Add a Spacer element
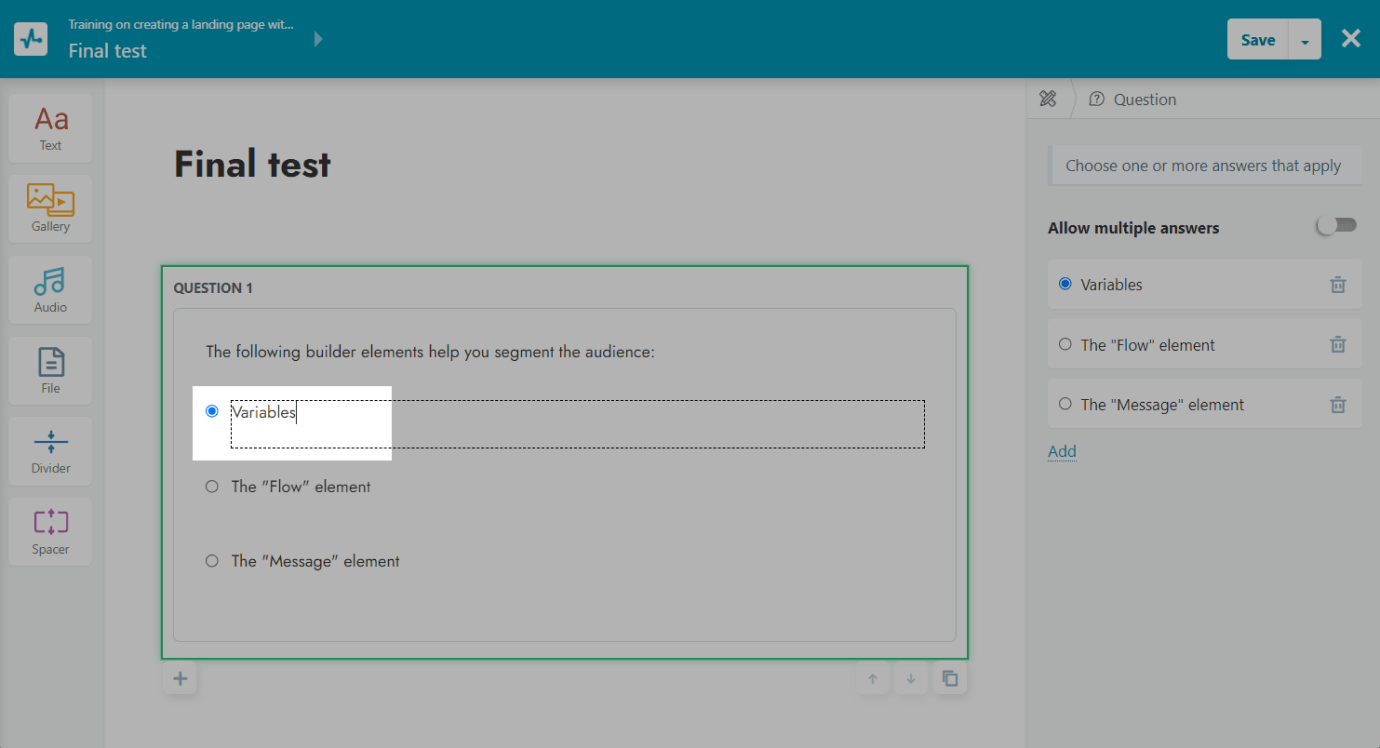1380x748 pixels. coord(50,532)
